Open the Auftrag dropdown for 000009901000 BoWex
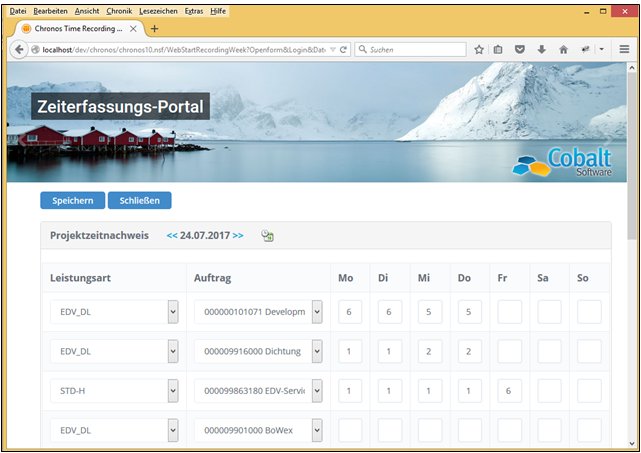This screenshot has height=453, width=641. 317,430
